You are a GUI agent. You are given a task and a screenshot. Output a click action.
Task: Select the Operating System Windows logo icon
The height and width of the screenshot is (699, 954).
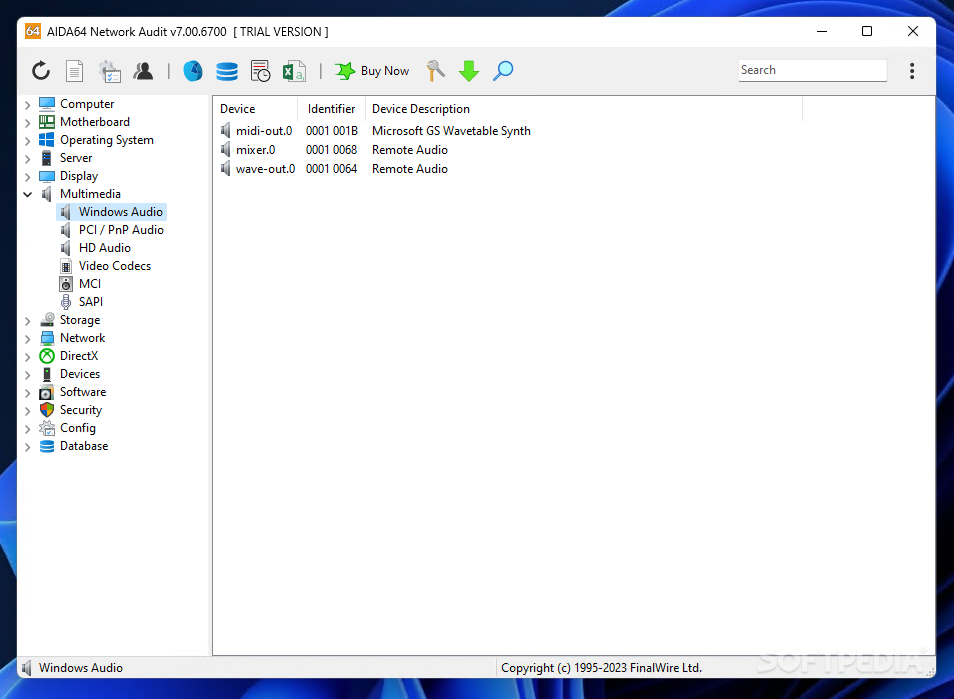pos(47,140)
